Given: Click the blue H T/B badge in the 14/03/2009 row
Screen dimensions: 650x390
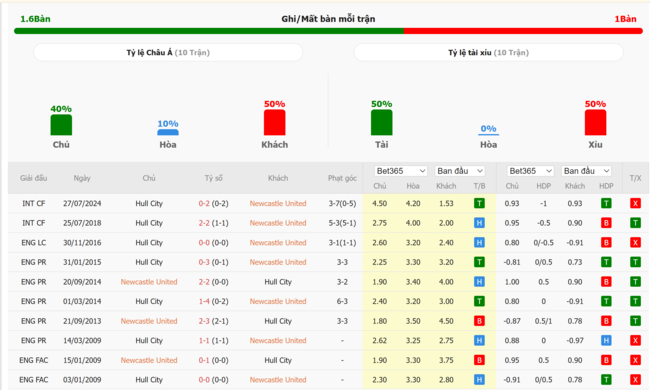Looking at the screenshot, I should pyautogui.click(x=479, y=340).
